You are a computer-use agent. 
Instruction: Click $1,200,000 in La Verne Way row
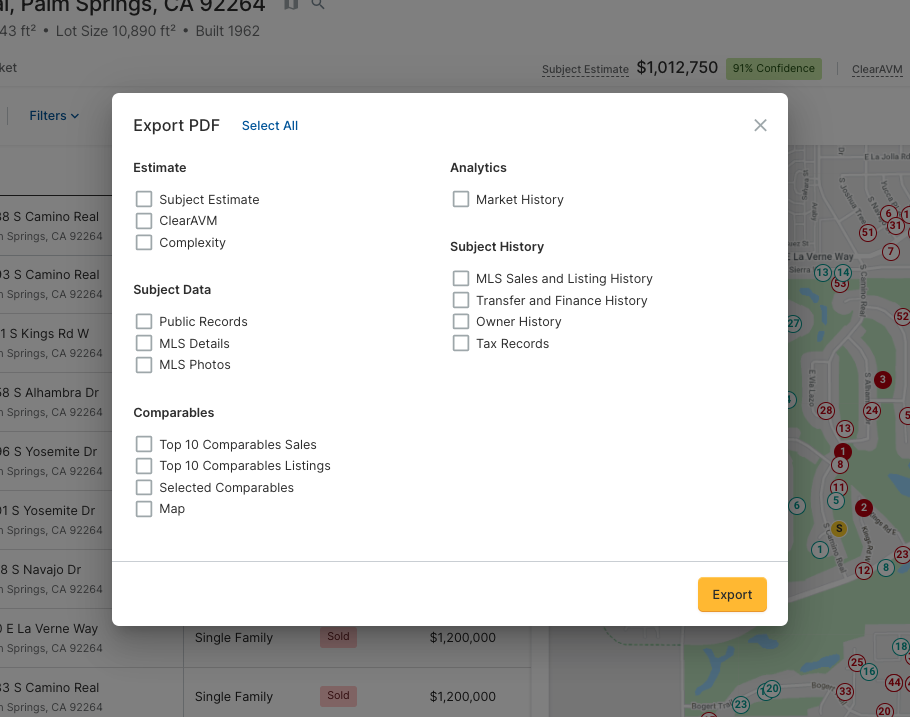(x=463, y=637)
